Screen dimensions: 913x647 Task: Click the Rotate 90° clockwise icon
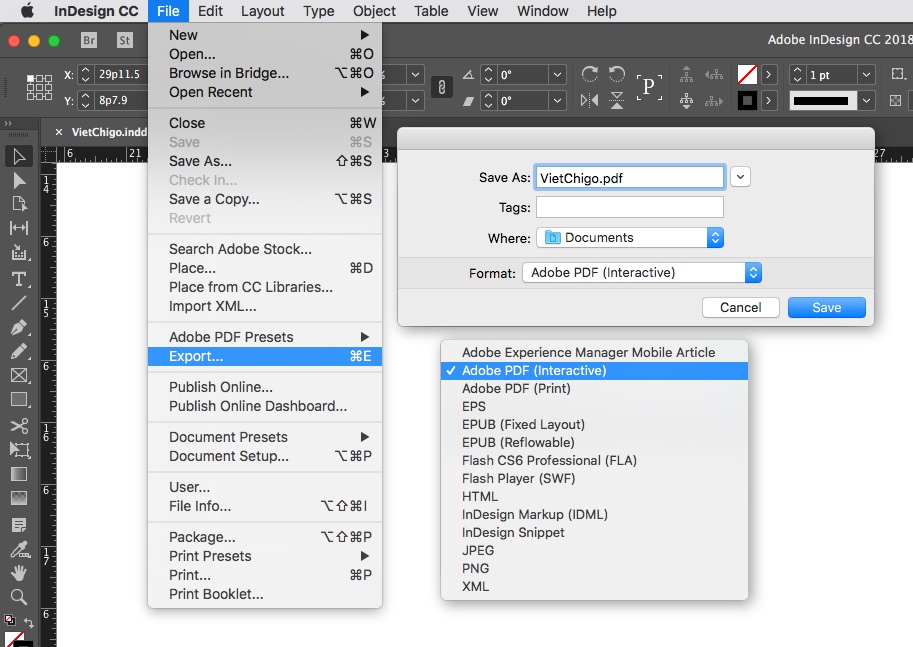click(590, 75)
